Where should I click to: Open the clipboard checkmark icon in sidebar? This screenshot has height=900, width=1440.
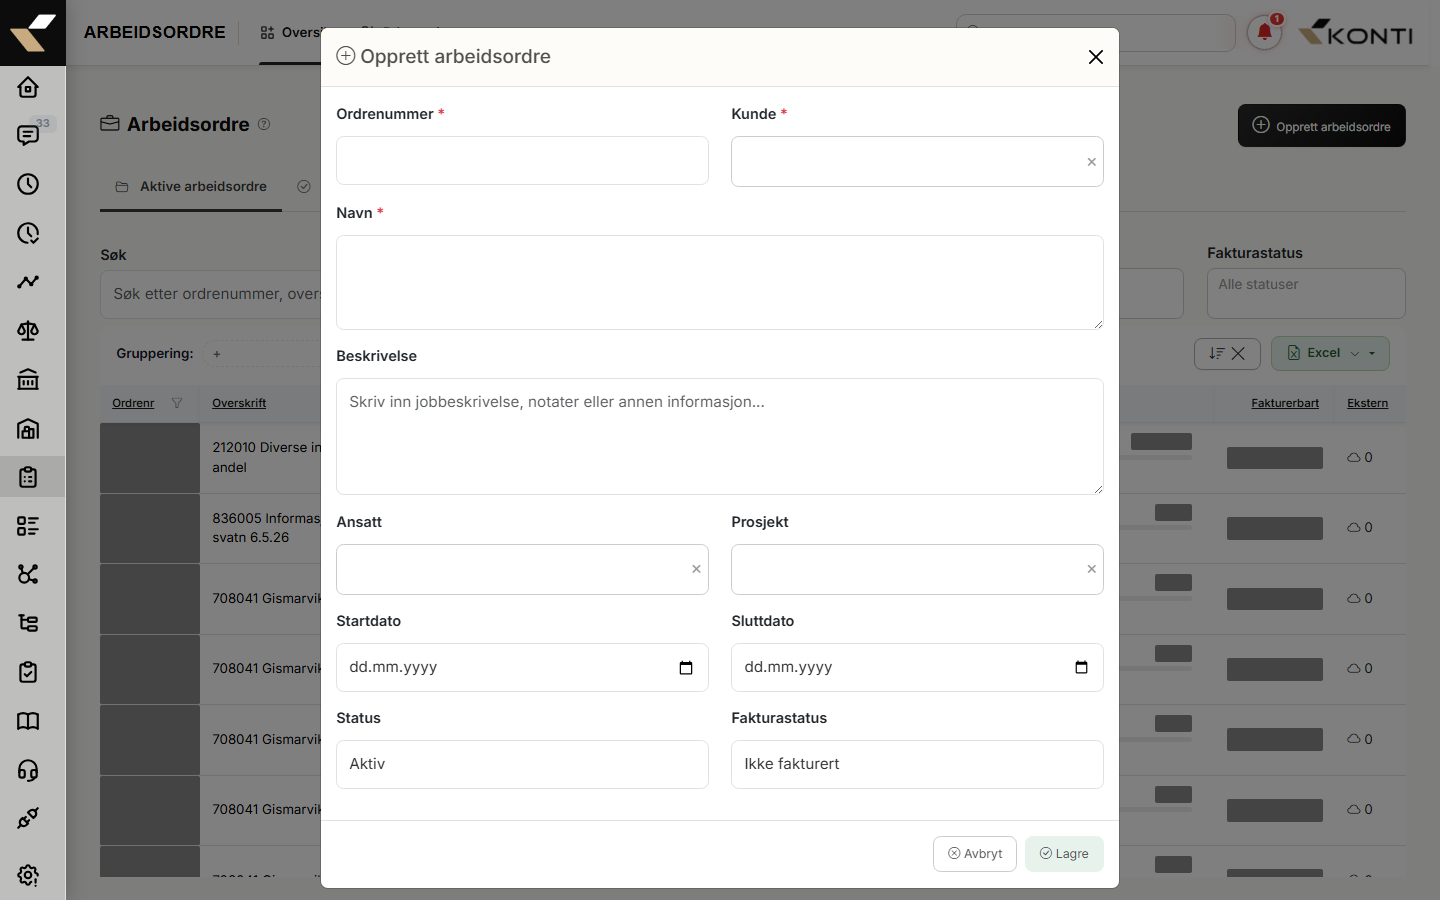(x=28, y=672)
